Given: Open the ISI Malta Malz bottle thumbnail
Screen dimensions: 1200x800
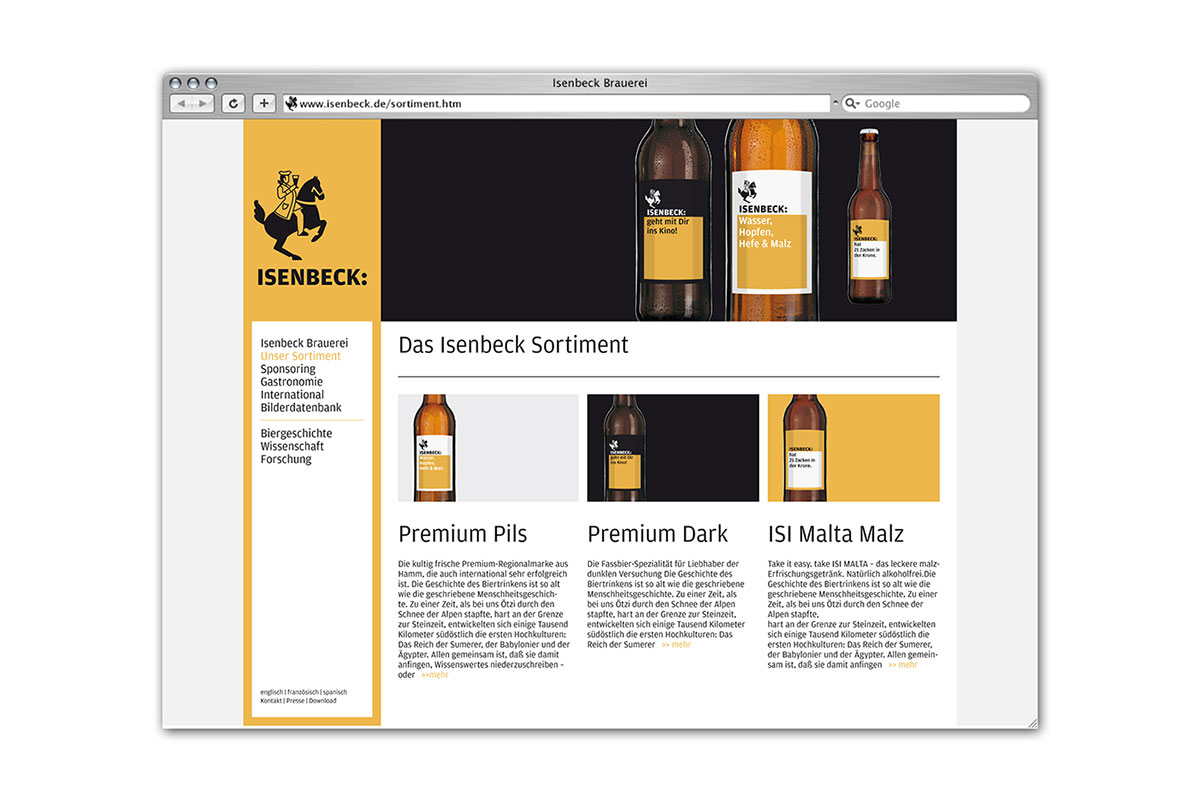Looking at the screenshot, I should (x=854, y=448).
